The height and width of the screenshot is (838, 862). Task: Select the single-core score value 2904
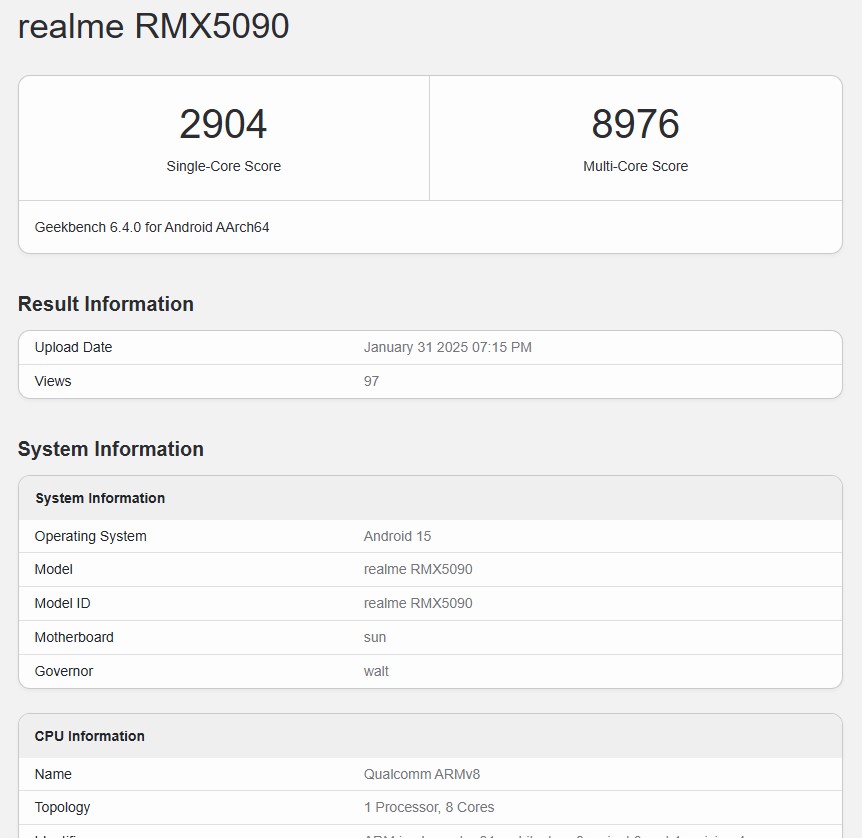(223, 124)
